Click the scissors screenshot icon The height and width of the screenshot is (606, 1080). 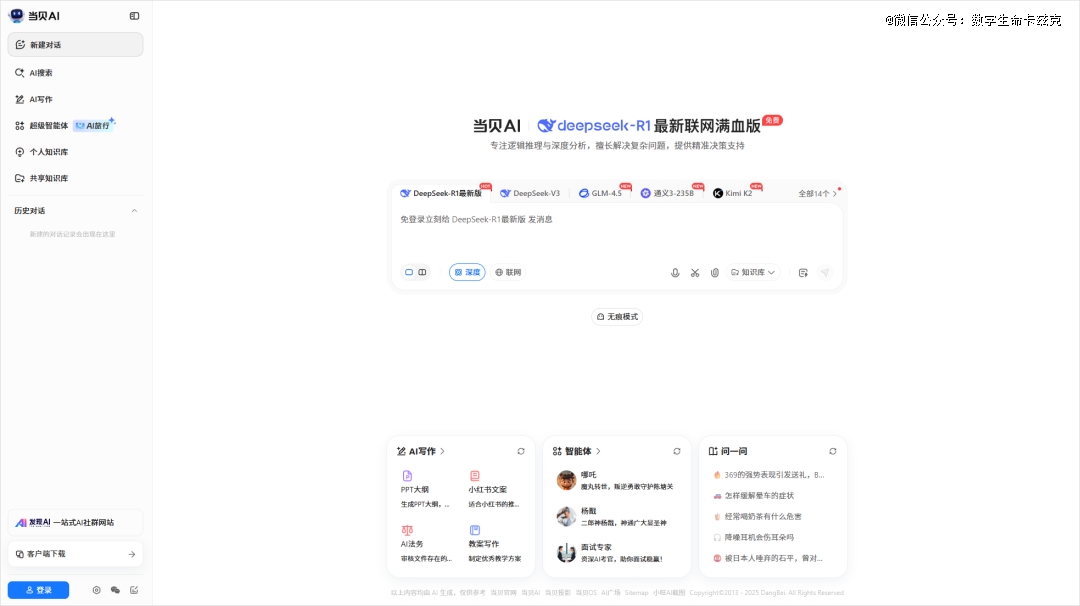pyautogui.click(x=695, y=273)
